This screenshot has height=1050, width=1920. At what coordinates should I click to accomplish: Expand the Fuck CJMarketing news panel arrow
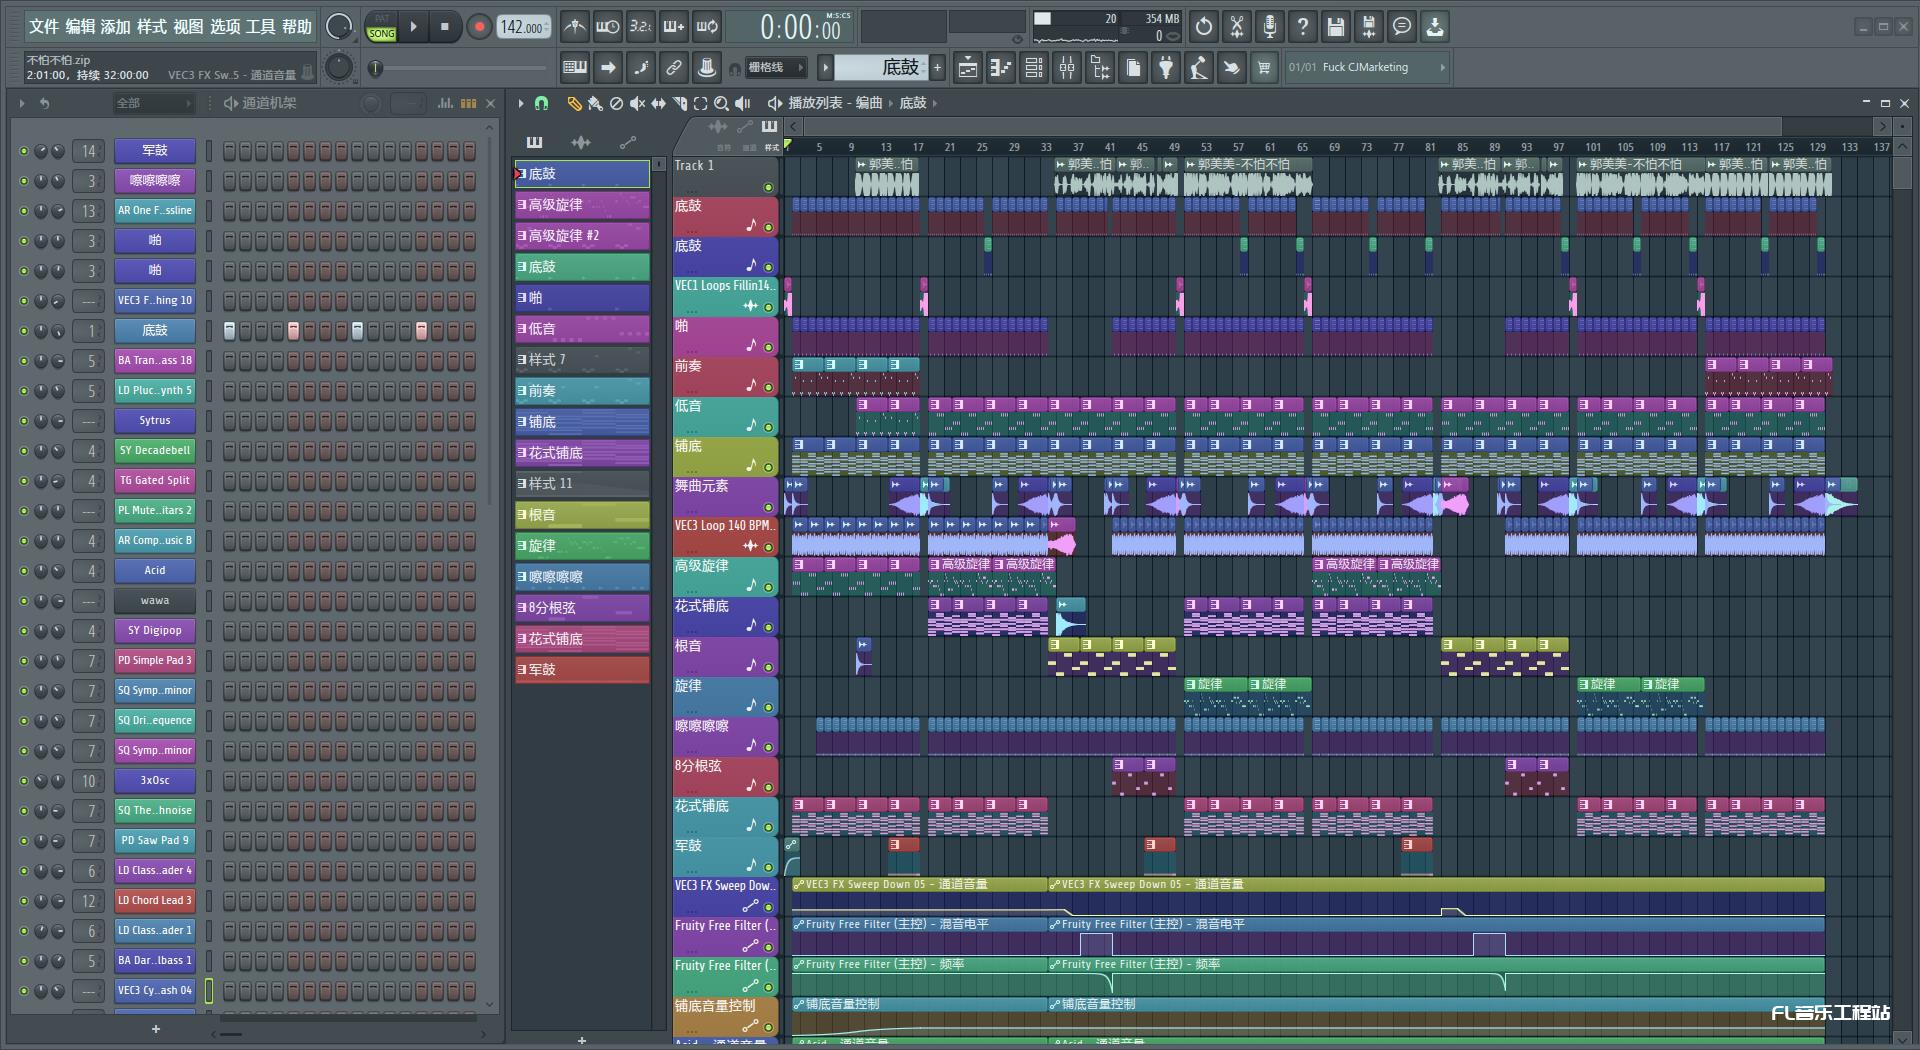tap(1442, 67)
